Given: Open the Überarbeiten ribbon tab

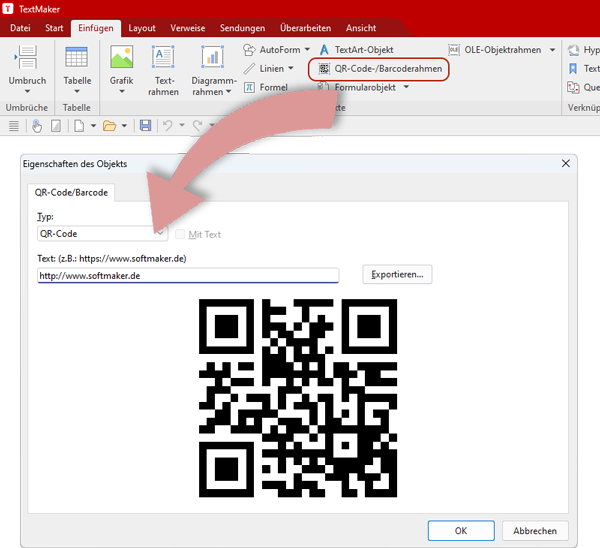Looking at the screenshot, I should click(305, 28).
